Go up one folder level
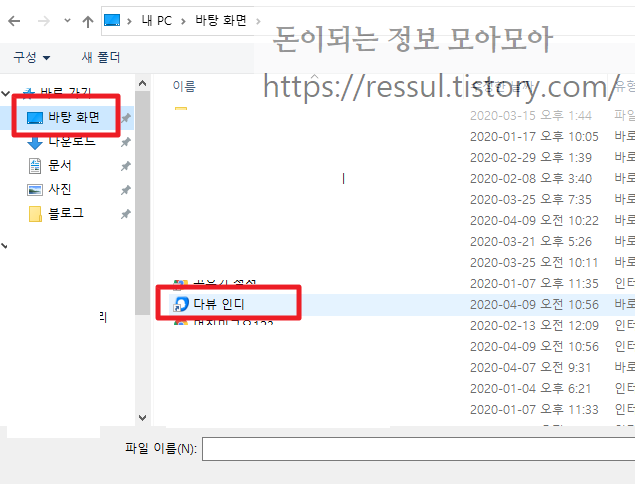Viewport: 635px width, 484px height. [x=87, y=21]
